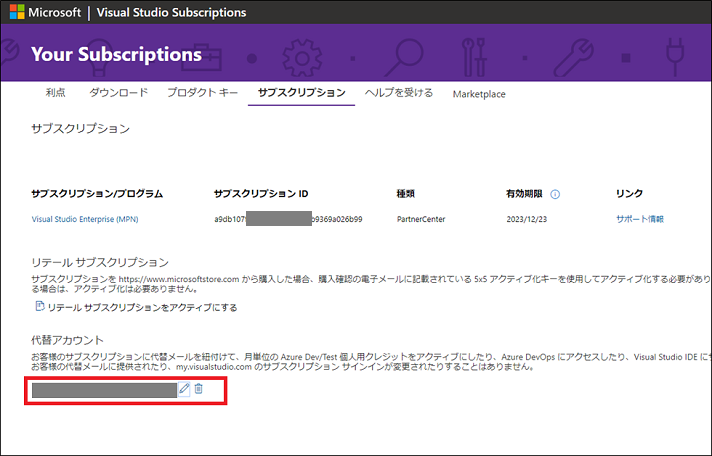This screenshot has height=456, width=712.
Task: Click the サポート情報 link
Action: (640, 219)
